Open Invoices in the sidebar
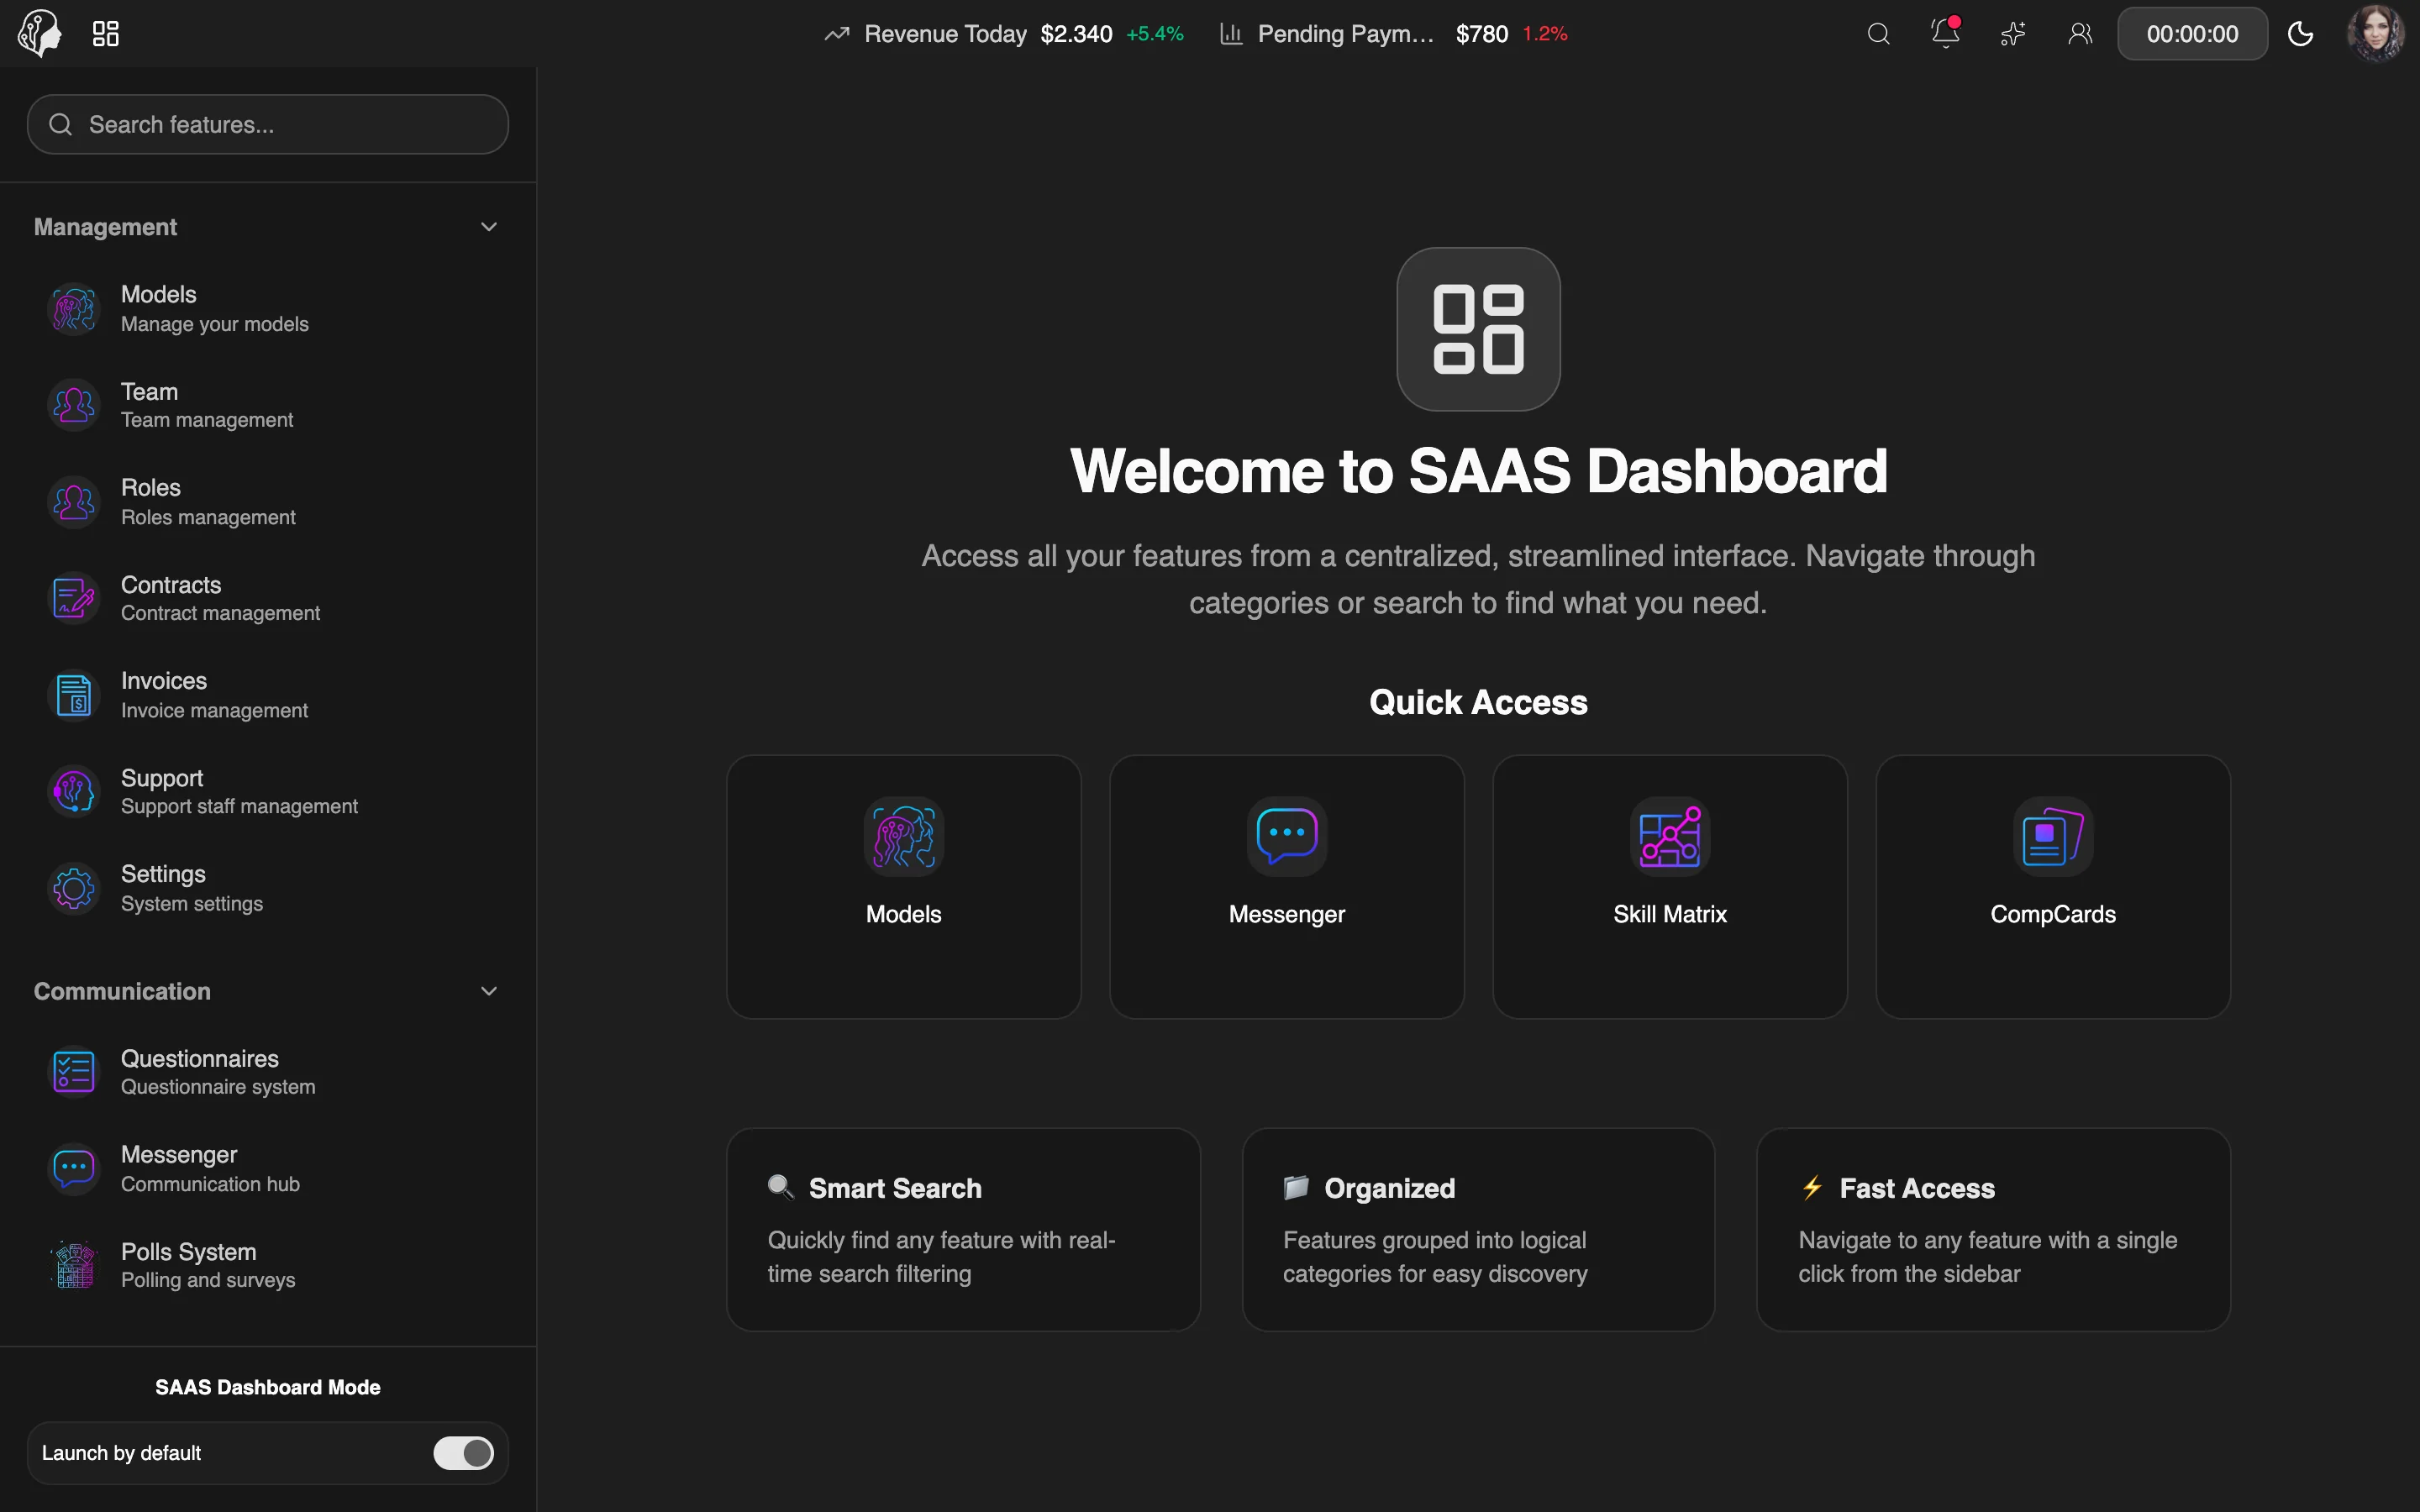This screenshot has height=1512, width=2420. [268, 695]
